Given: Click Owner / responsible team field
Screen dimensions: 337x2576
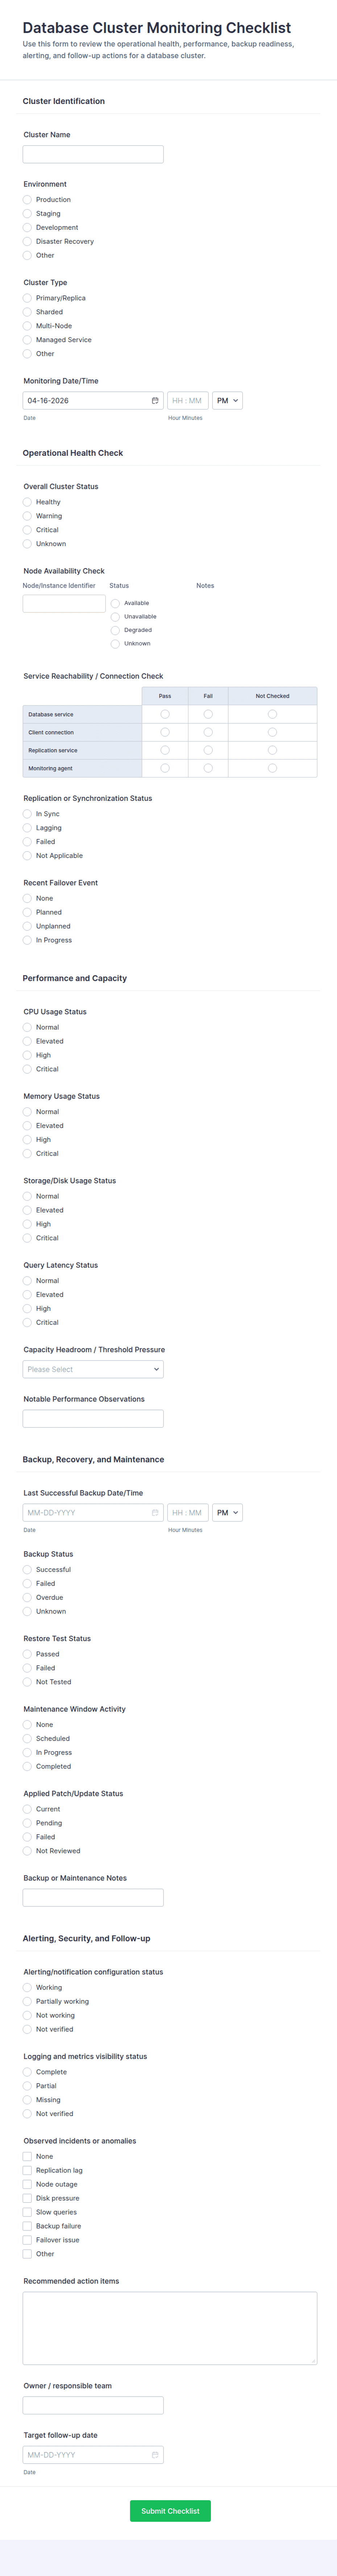Looking at the screenshot, I should click(x=93, y=2405).
